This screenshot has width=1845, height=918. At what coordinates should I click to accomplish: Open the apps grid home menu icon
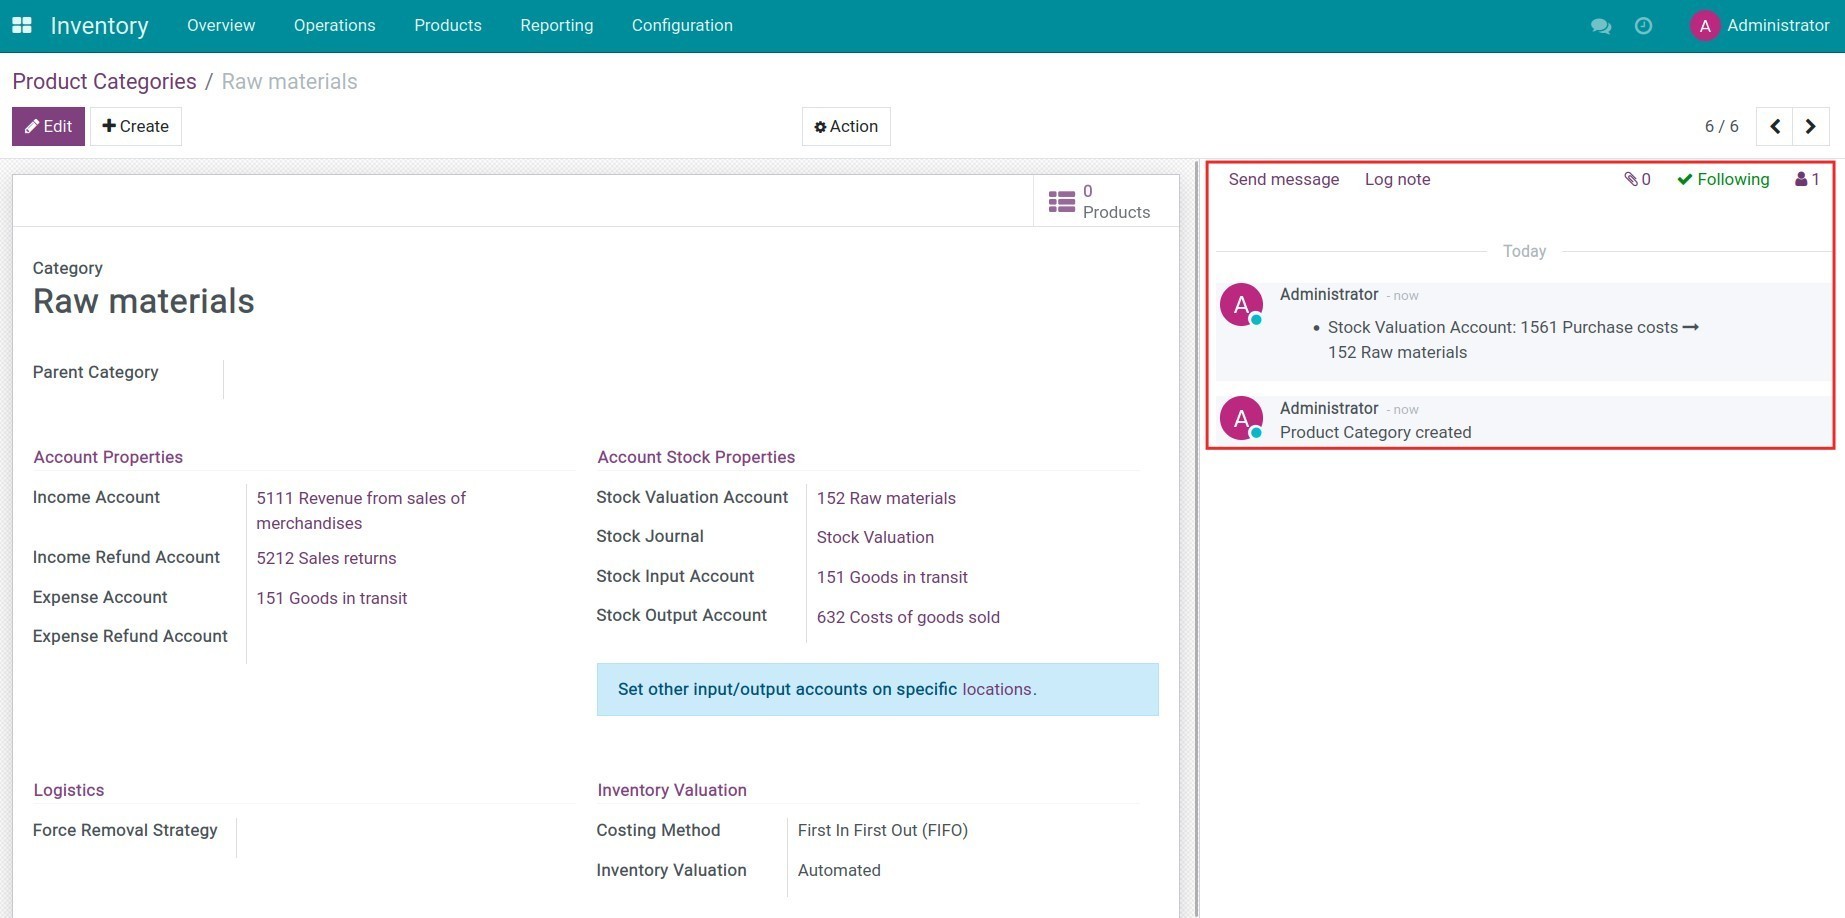click(x=22, y=25)
